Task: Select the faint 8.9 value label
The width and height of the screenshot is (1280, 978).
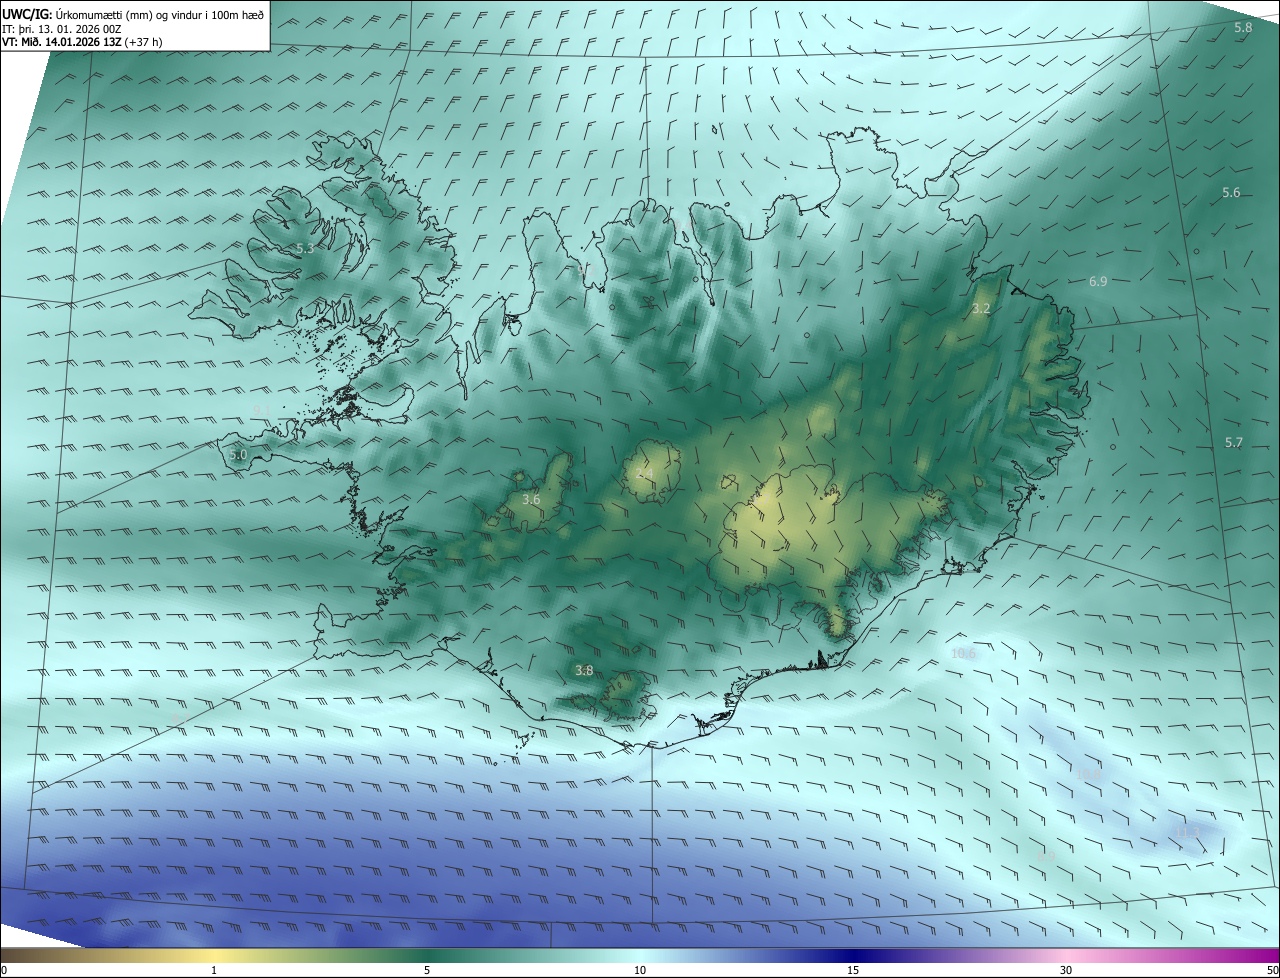Action: 1046,856
